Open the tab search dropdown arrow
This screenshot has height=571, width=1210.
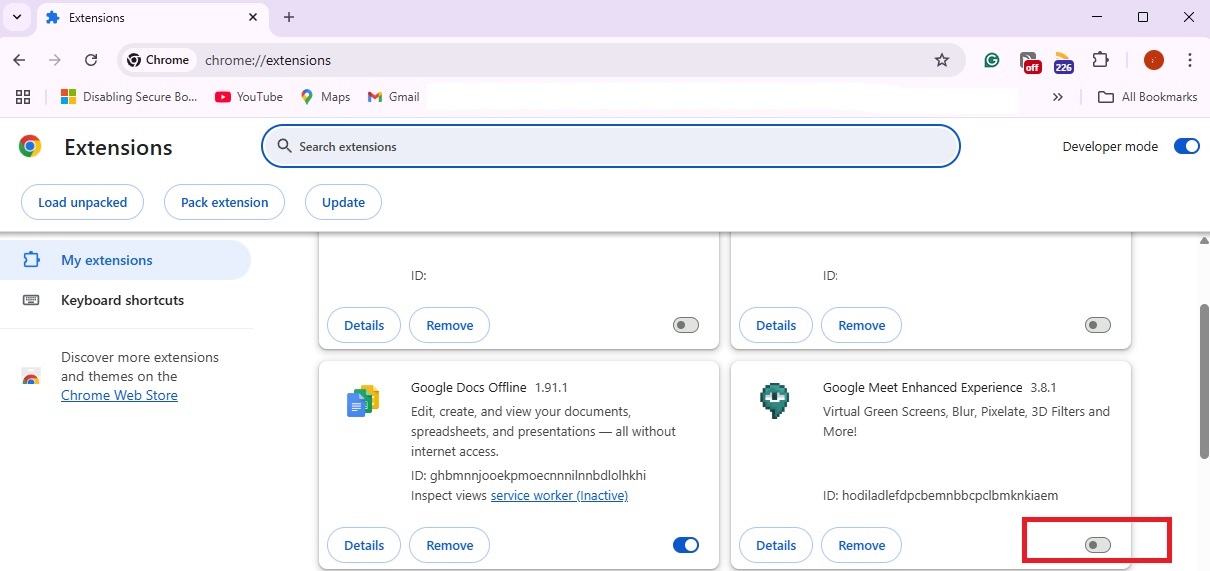coord(17,17)
